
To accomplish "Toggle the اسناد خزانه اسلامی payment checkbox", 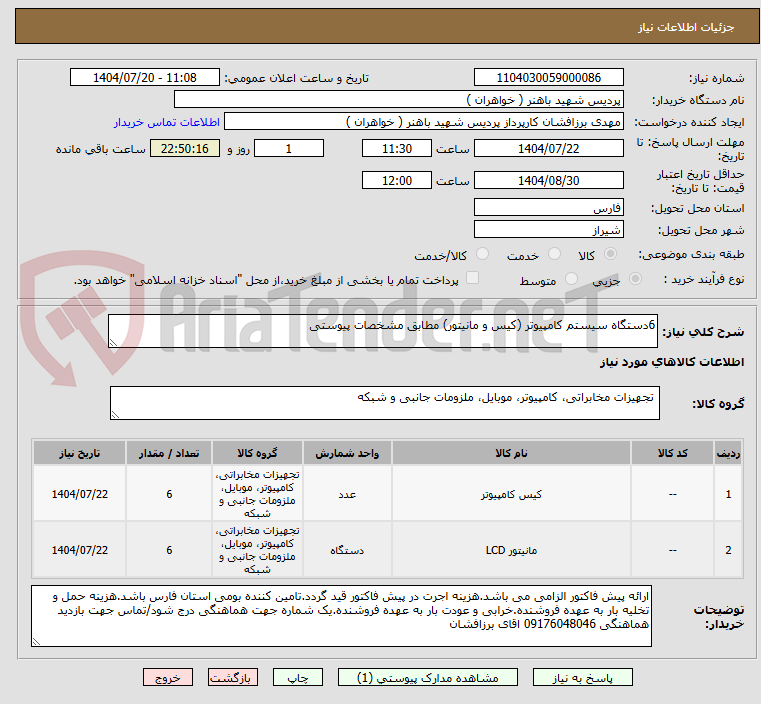I will coord(472,278).
